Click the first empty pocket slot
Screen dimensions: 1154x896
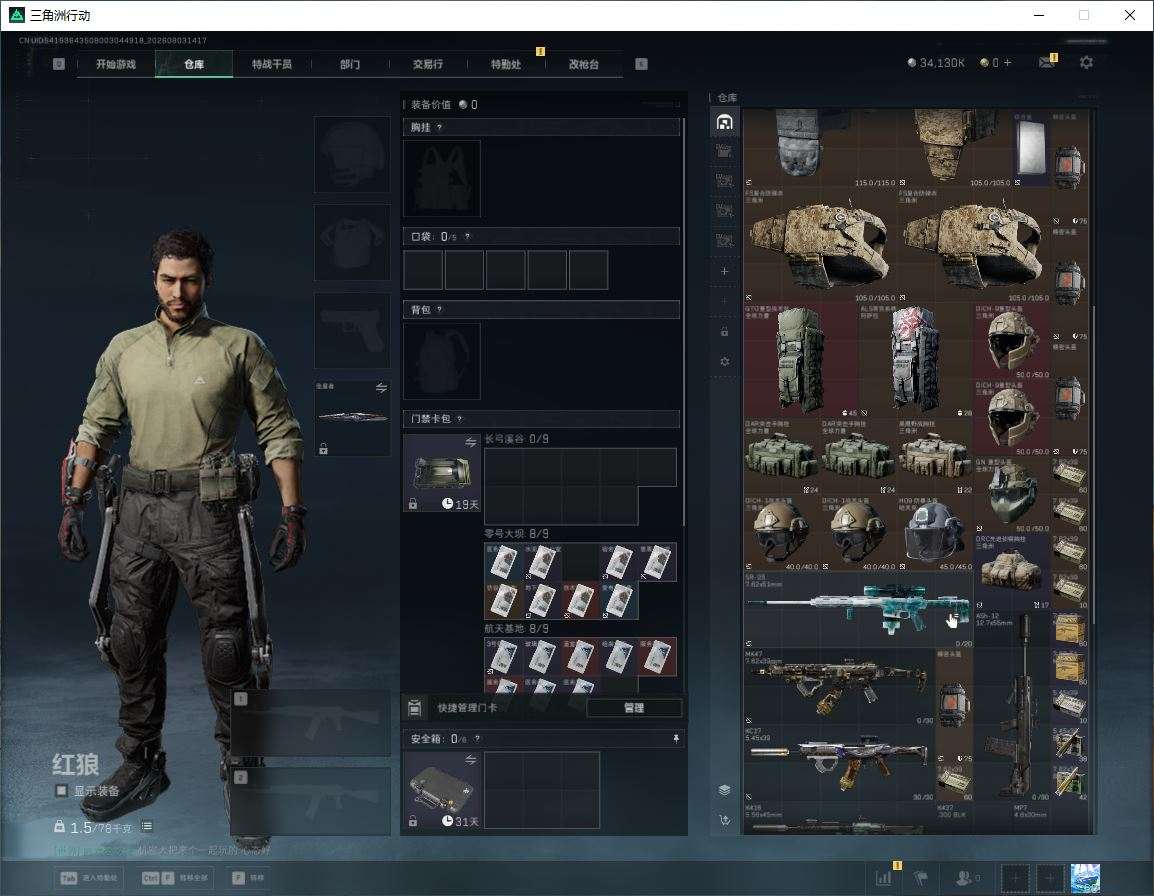tap(423, 269)
